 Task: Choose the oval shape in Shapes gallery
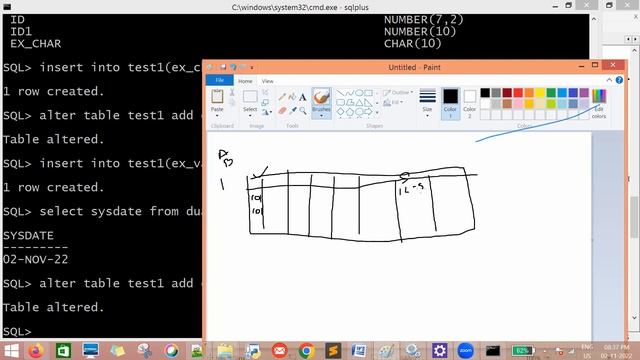pos(359,93)
